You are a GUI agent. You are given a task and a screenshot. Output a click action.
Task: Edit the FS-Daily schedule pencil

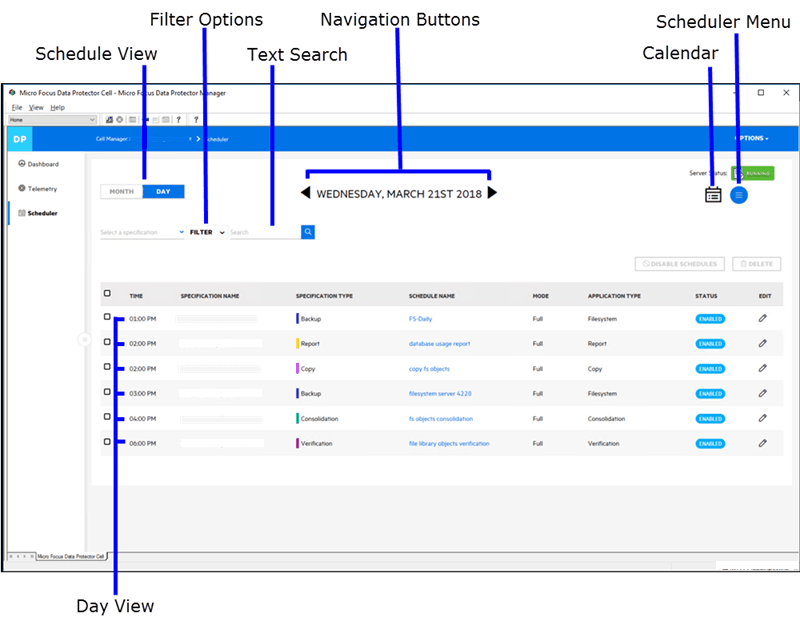762,318
